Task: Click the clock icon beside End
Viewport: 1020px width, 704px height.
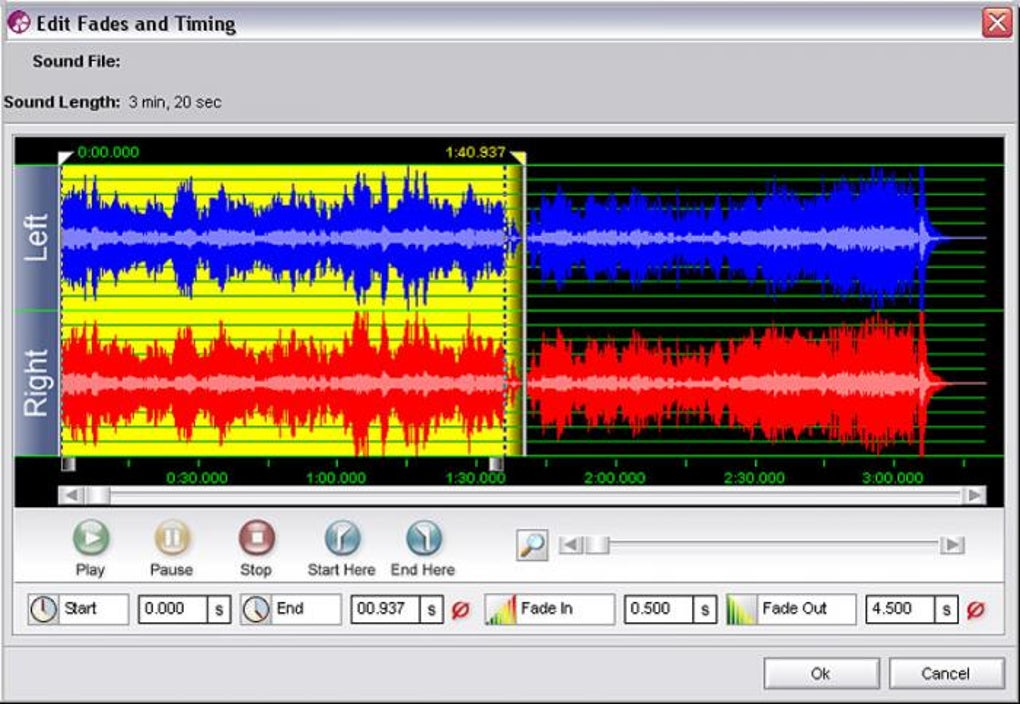Action: 256,610
